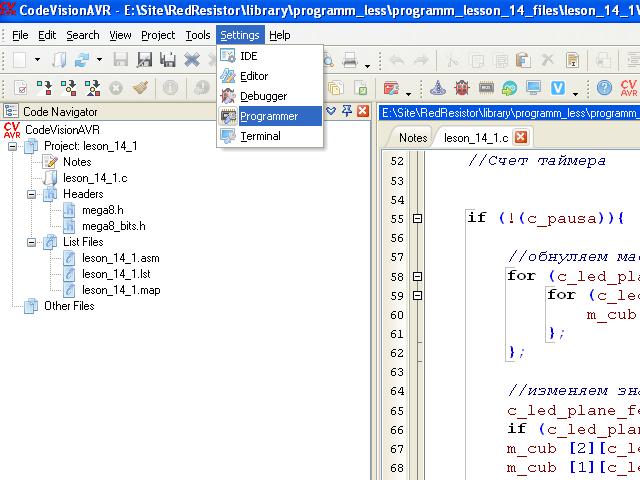640x480 pixels.
Task: Select Terminal in Settings menu
Action: coord(270,136)
